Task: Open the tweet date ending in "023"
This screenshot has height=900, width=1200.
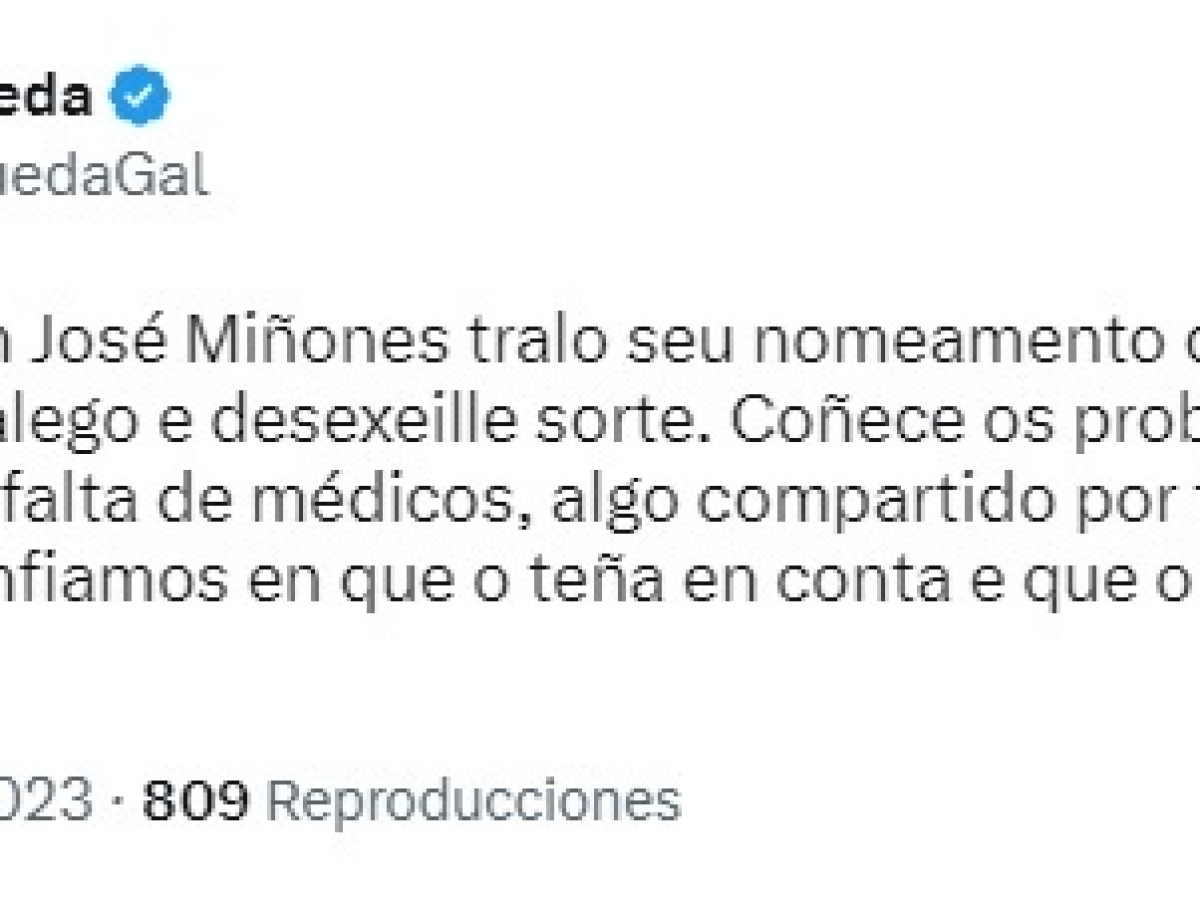Action: pyautogui.click(x=47, y=800)
